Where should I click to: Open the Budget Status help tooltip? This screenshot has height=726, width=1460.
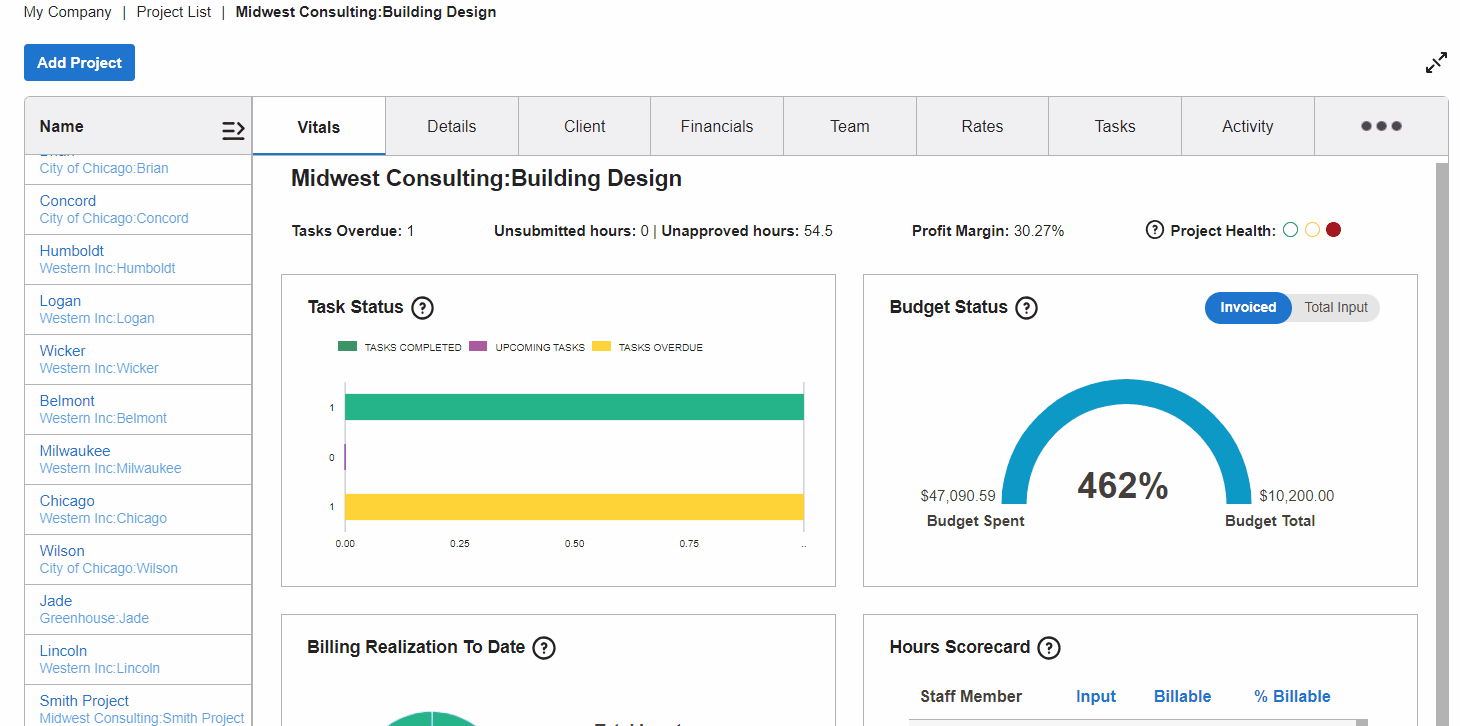click(1026, 308)
